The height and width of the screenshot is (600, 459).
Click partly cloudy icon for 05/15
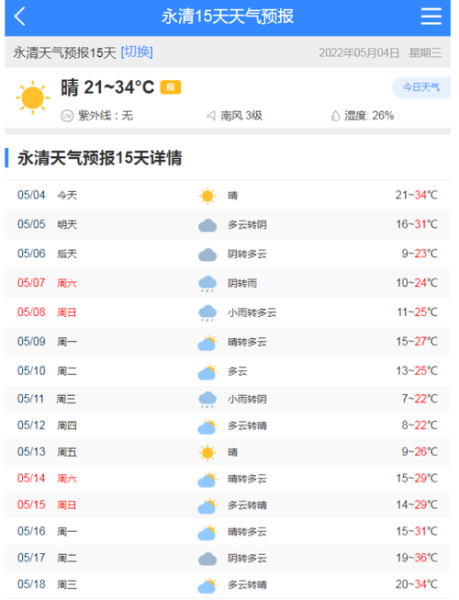coord(207,505)
